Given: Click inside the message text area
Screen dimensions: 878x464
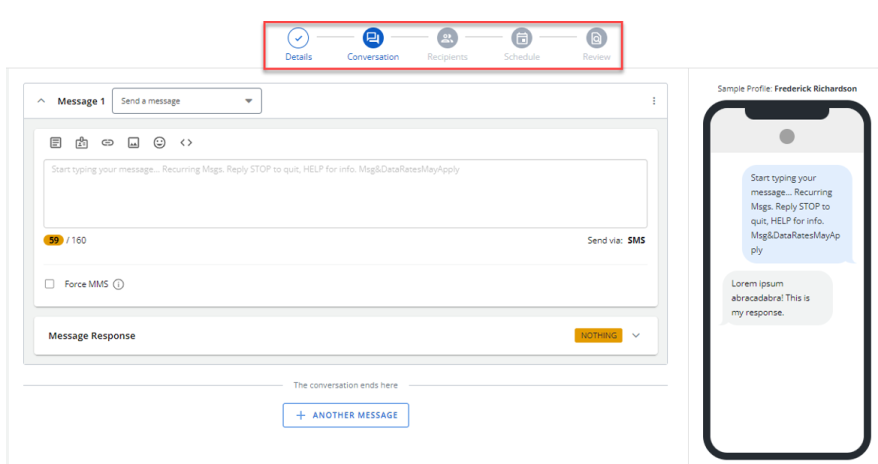Looking at the screenshot, I should pyautogui.click(x=345, y=195).
